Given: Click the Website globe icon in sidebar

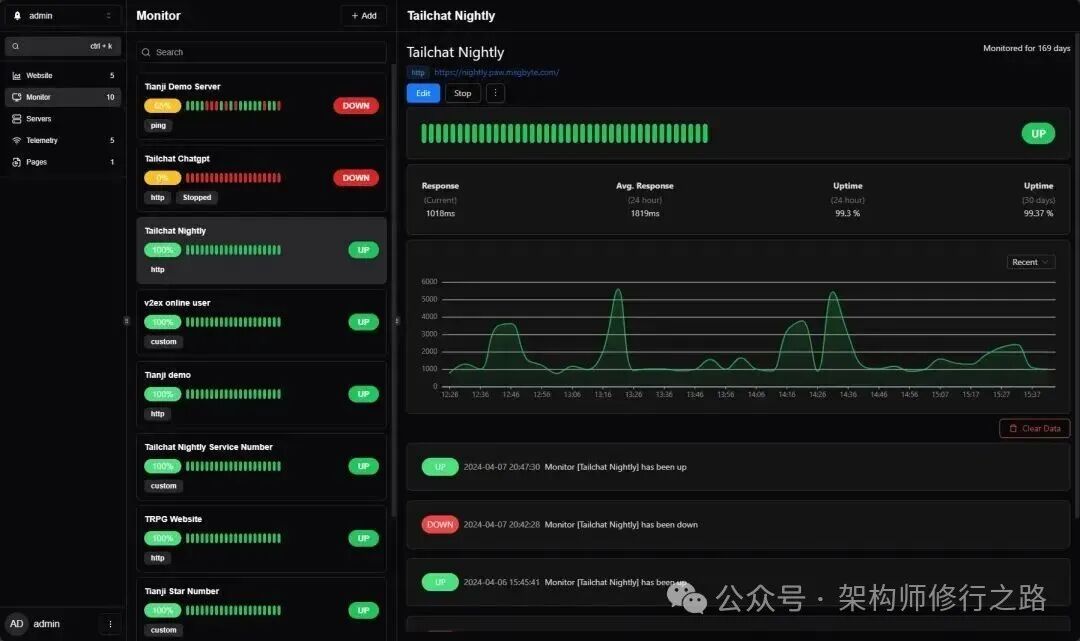Looking at the screenshot, I should (16, 76).
